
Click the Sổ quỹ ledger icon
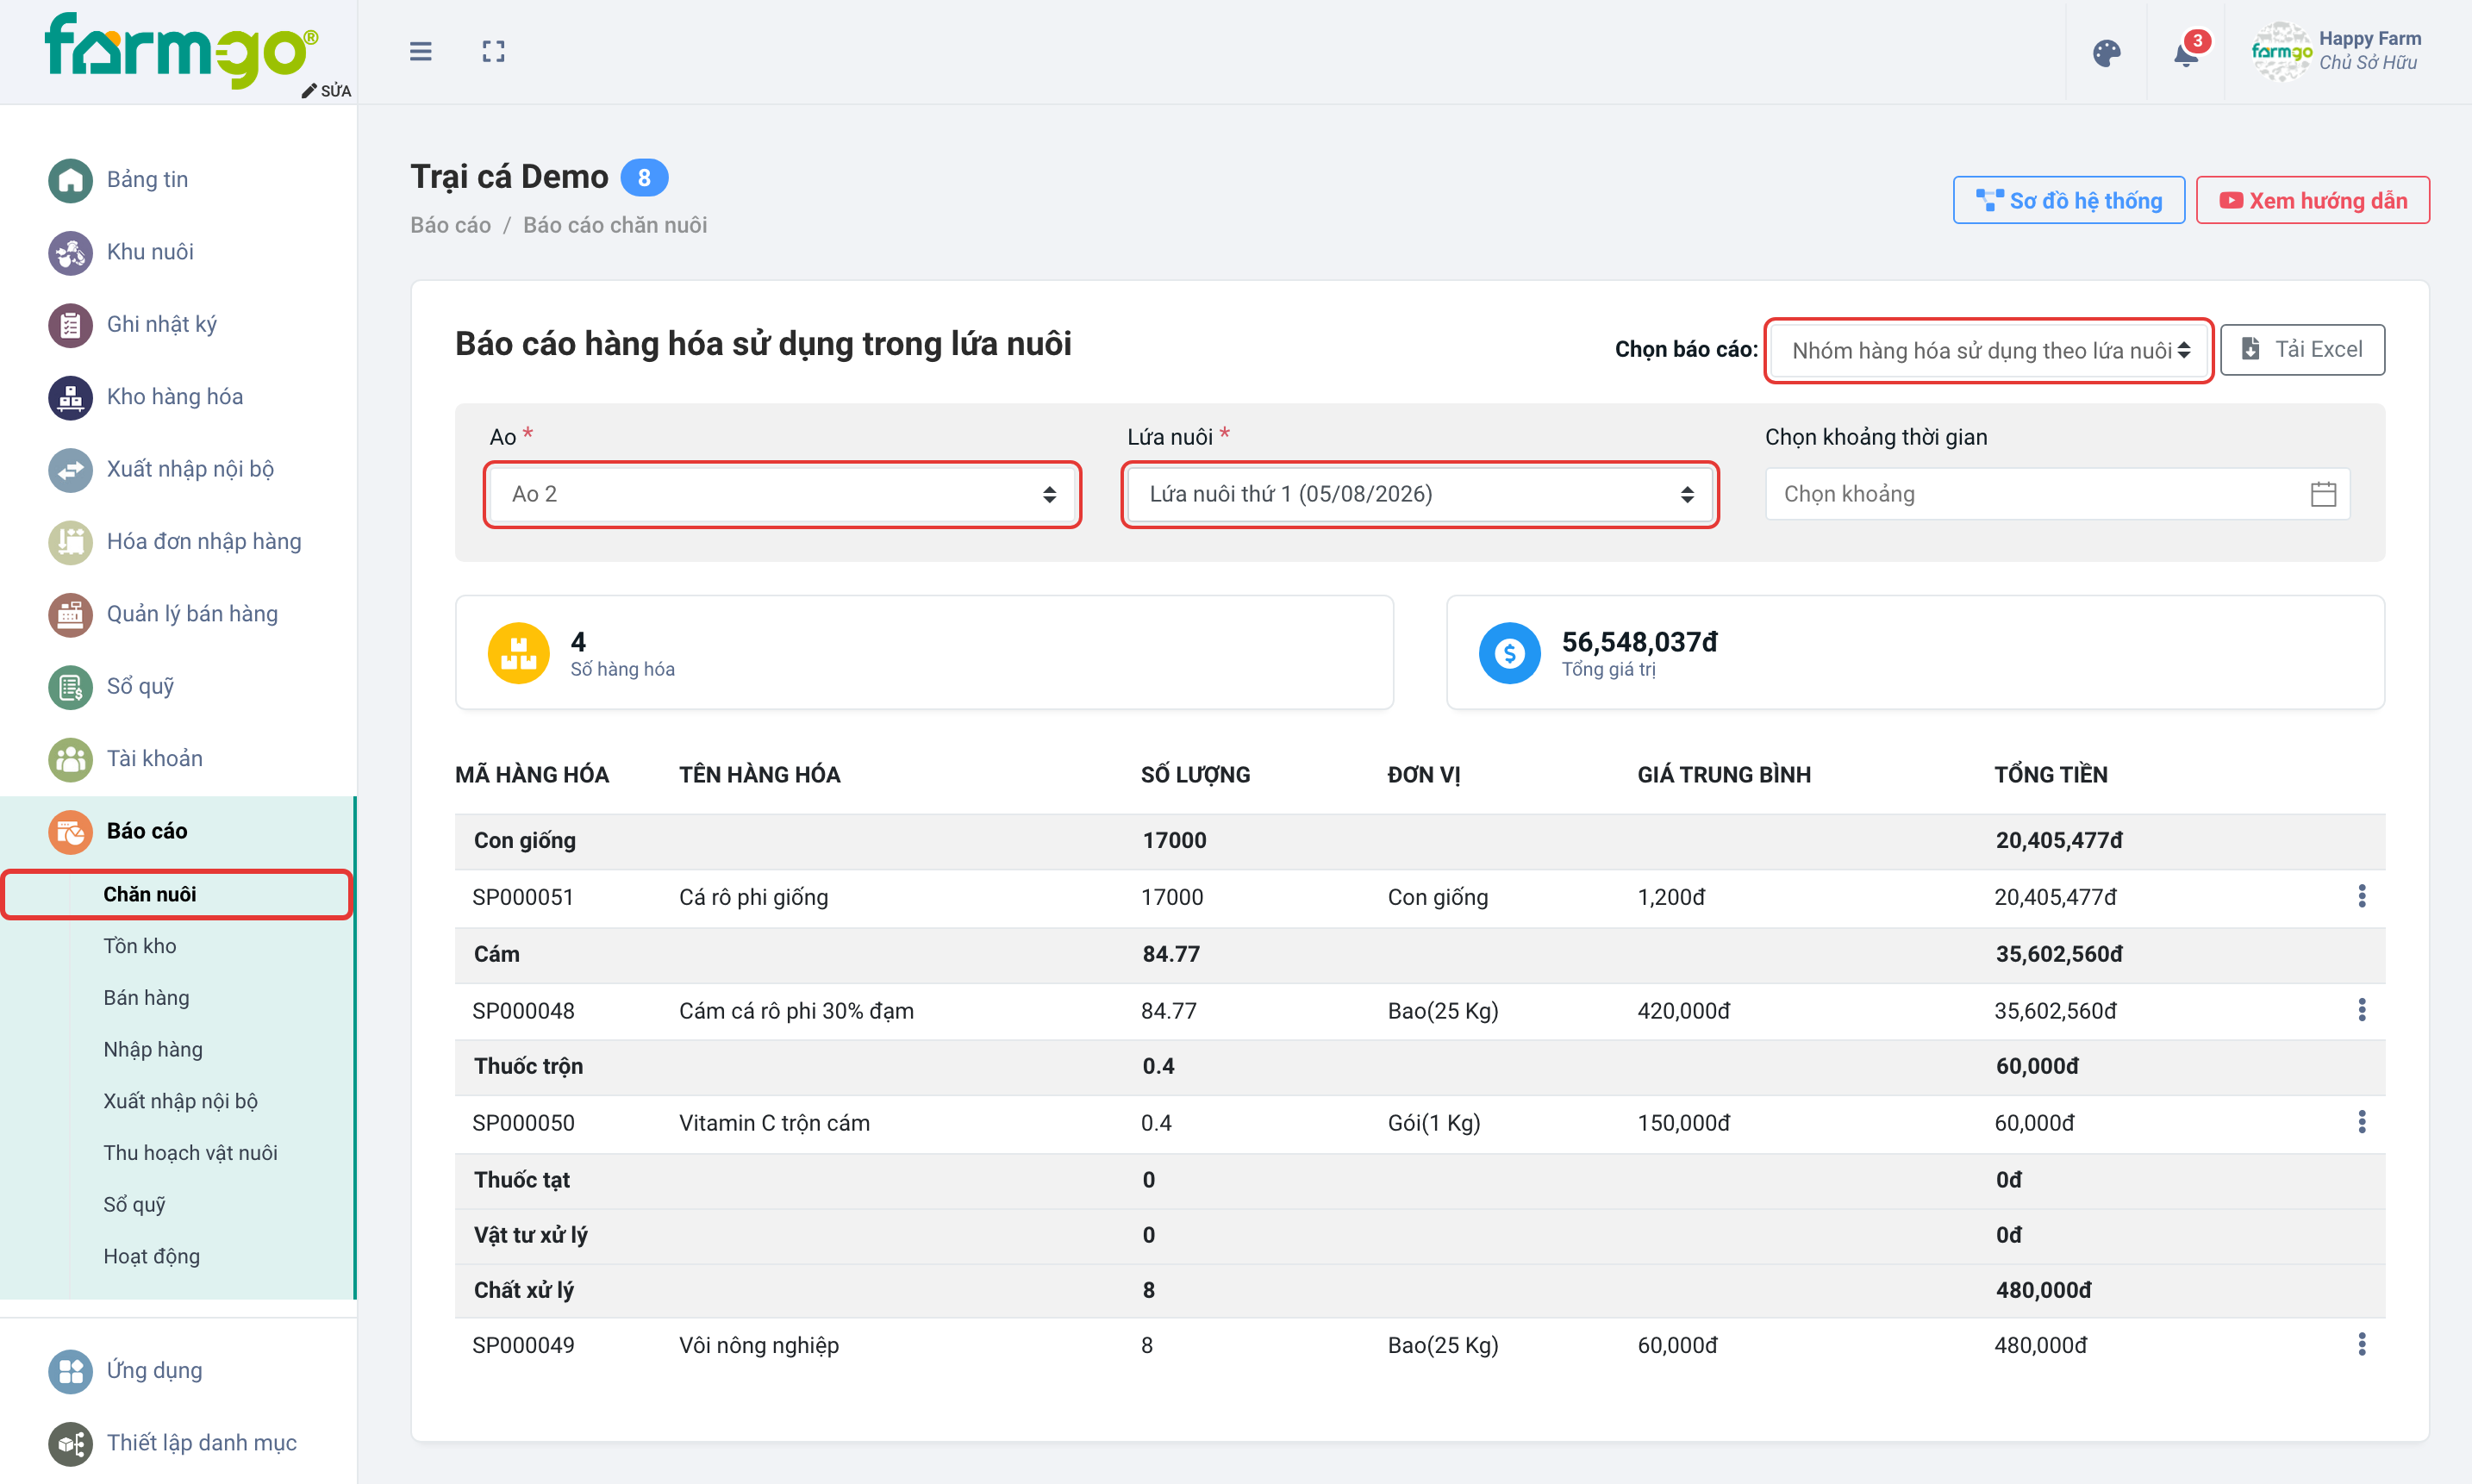pos(70,687)
